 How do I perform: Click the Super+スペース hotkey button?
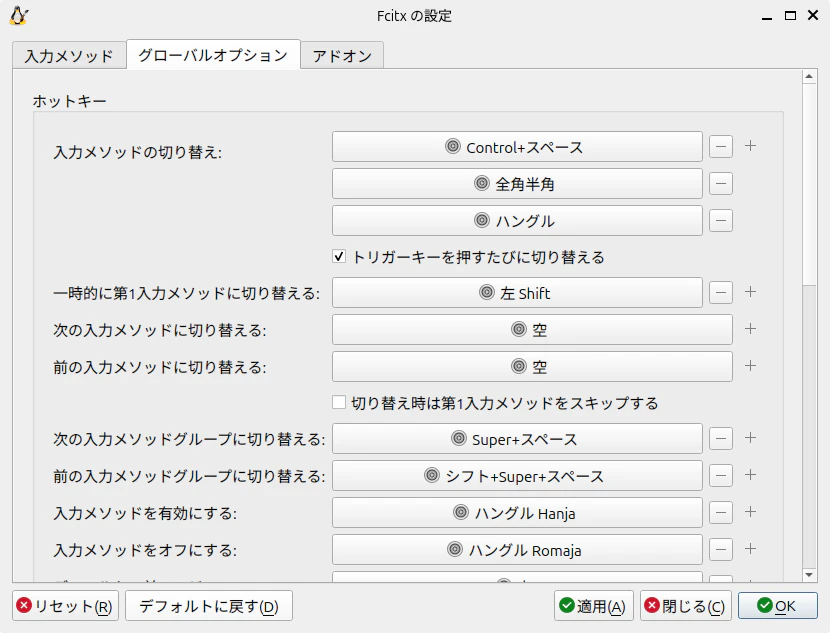(517, 439)
